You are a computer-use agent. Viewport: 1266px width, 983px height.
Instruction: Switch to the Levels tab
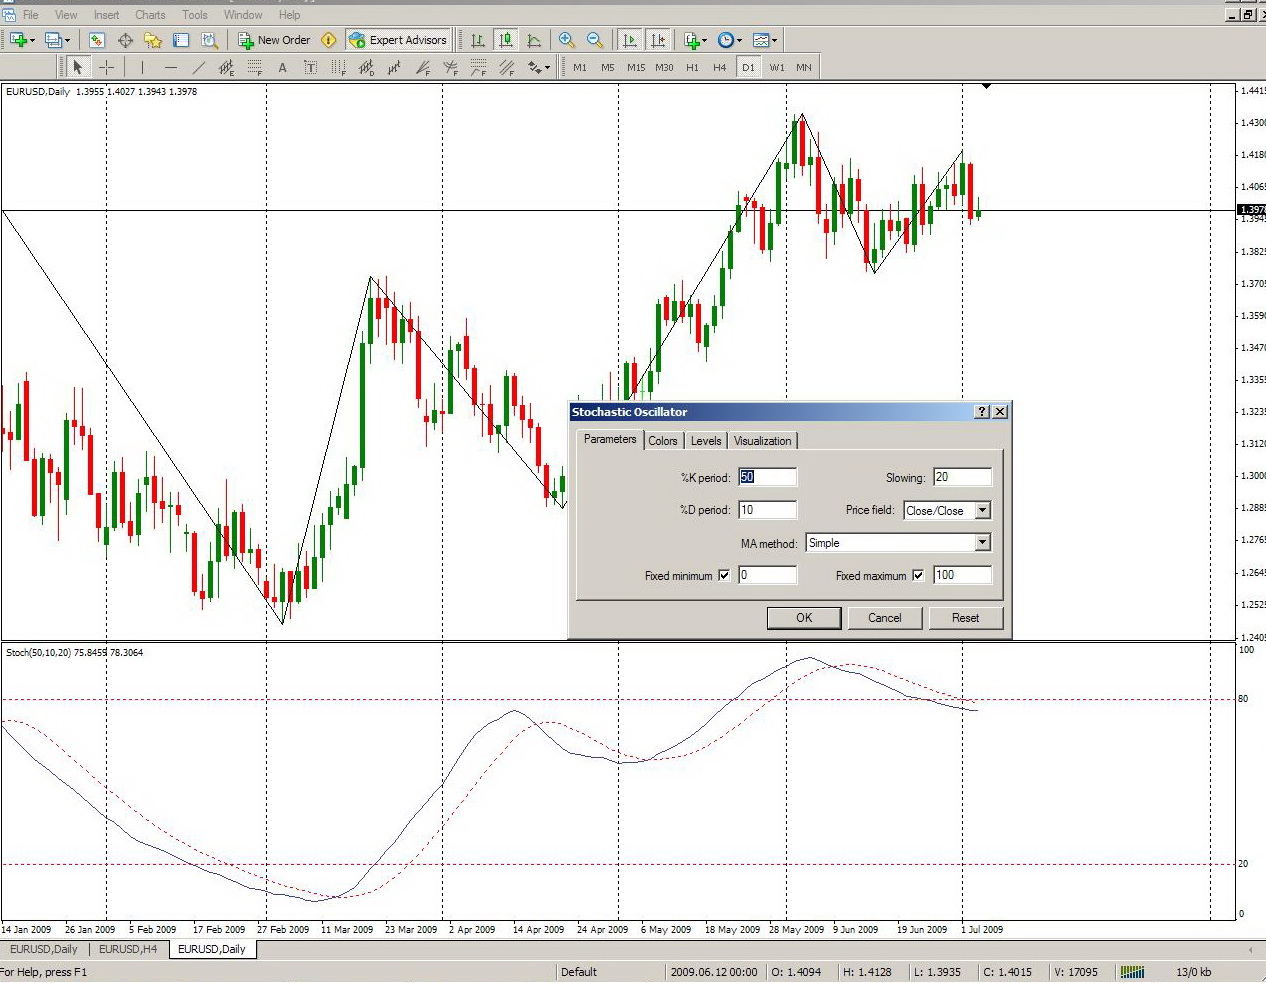(706, 441)
